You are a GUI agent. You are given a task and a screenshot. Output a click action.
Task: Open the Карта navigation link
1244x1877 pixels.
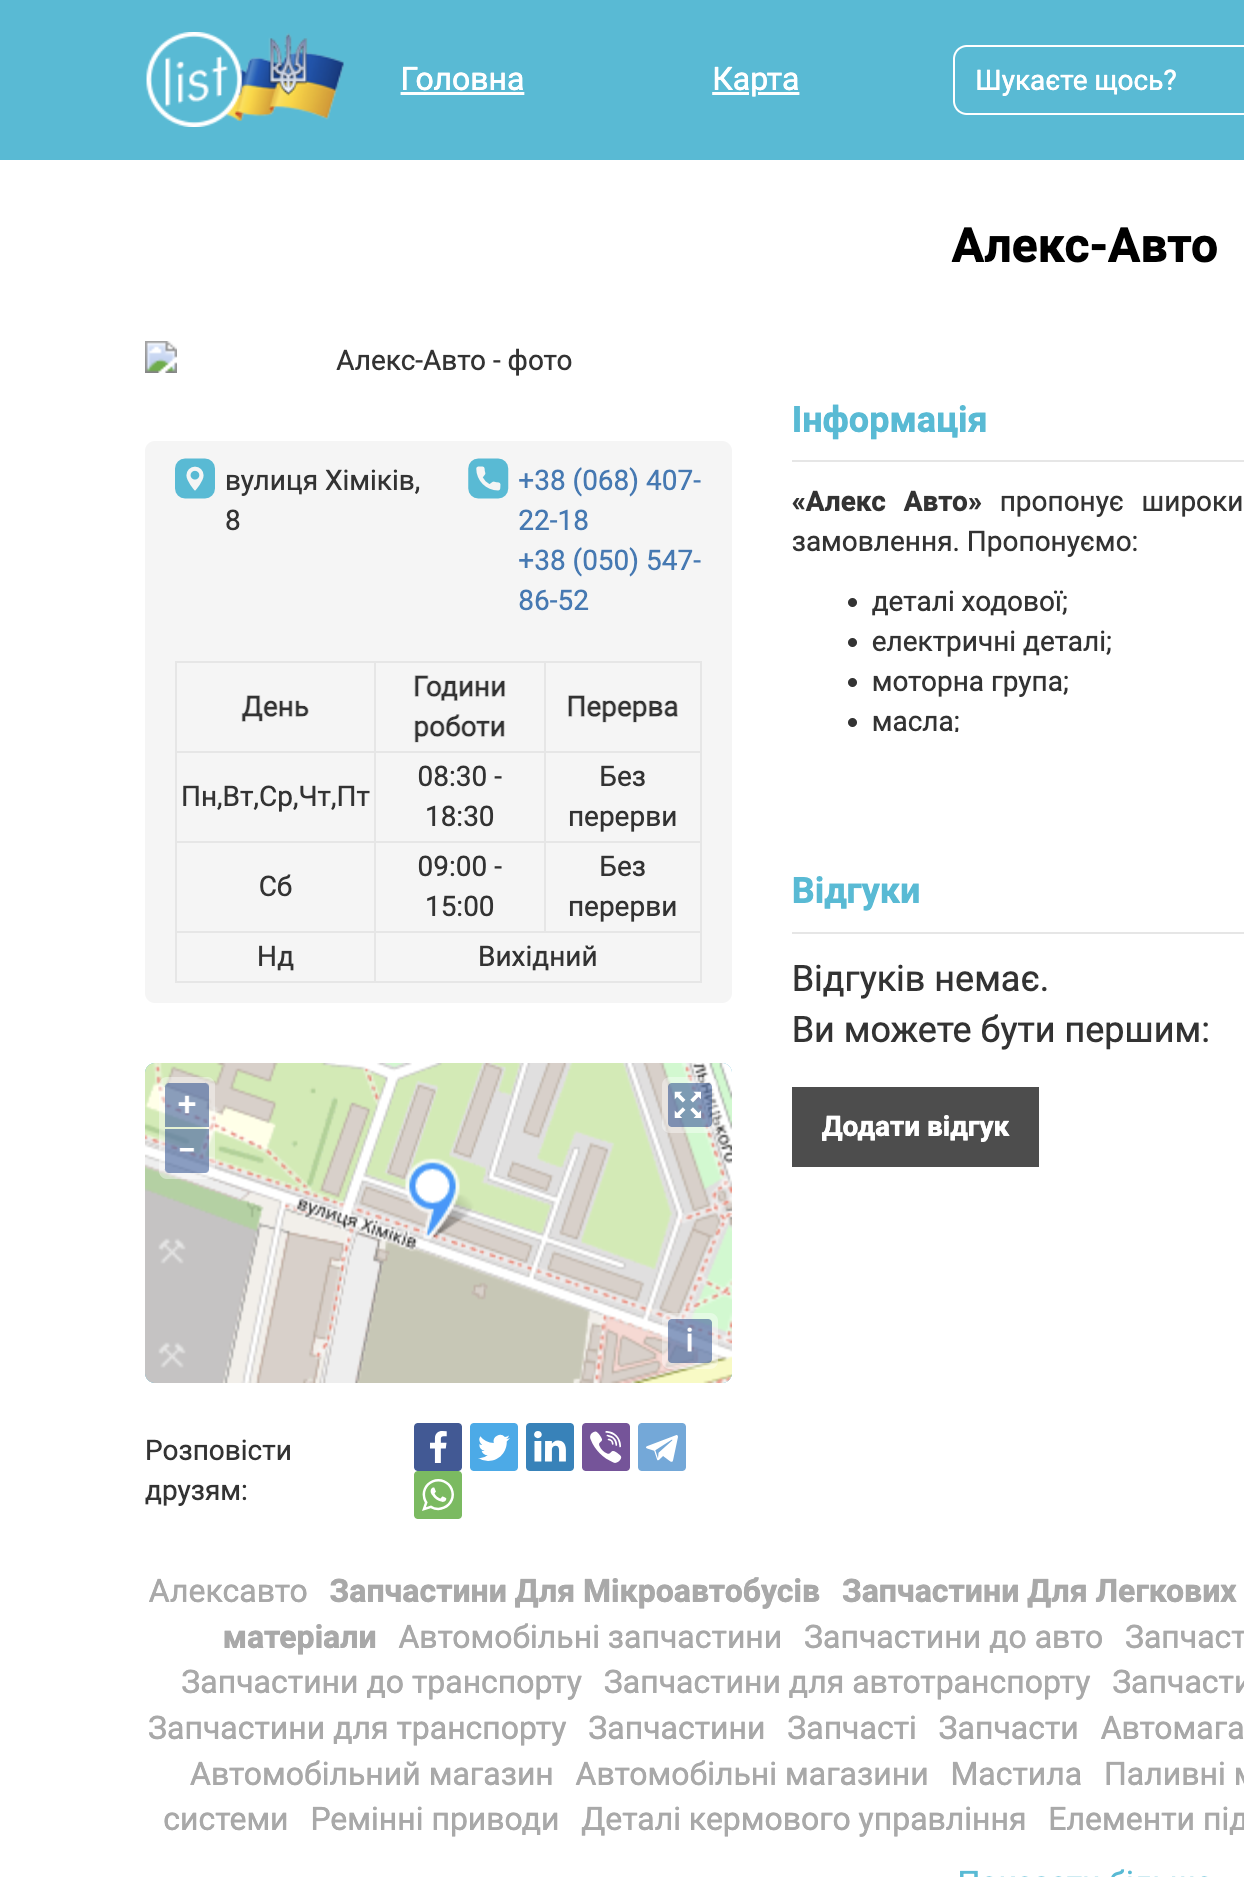tap(755, 79)
